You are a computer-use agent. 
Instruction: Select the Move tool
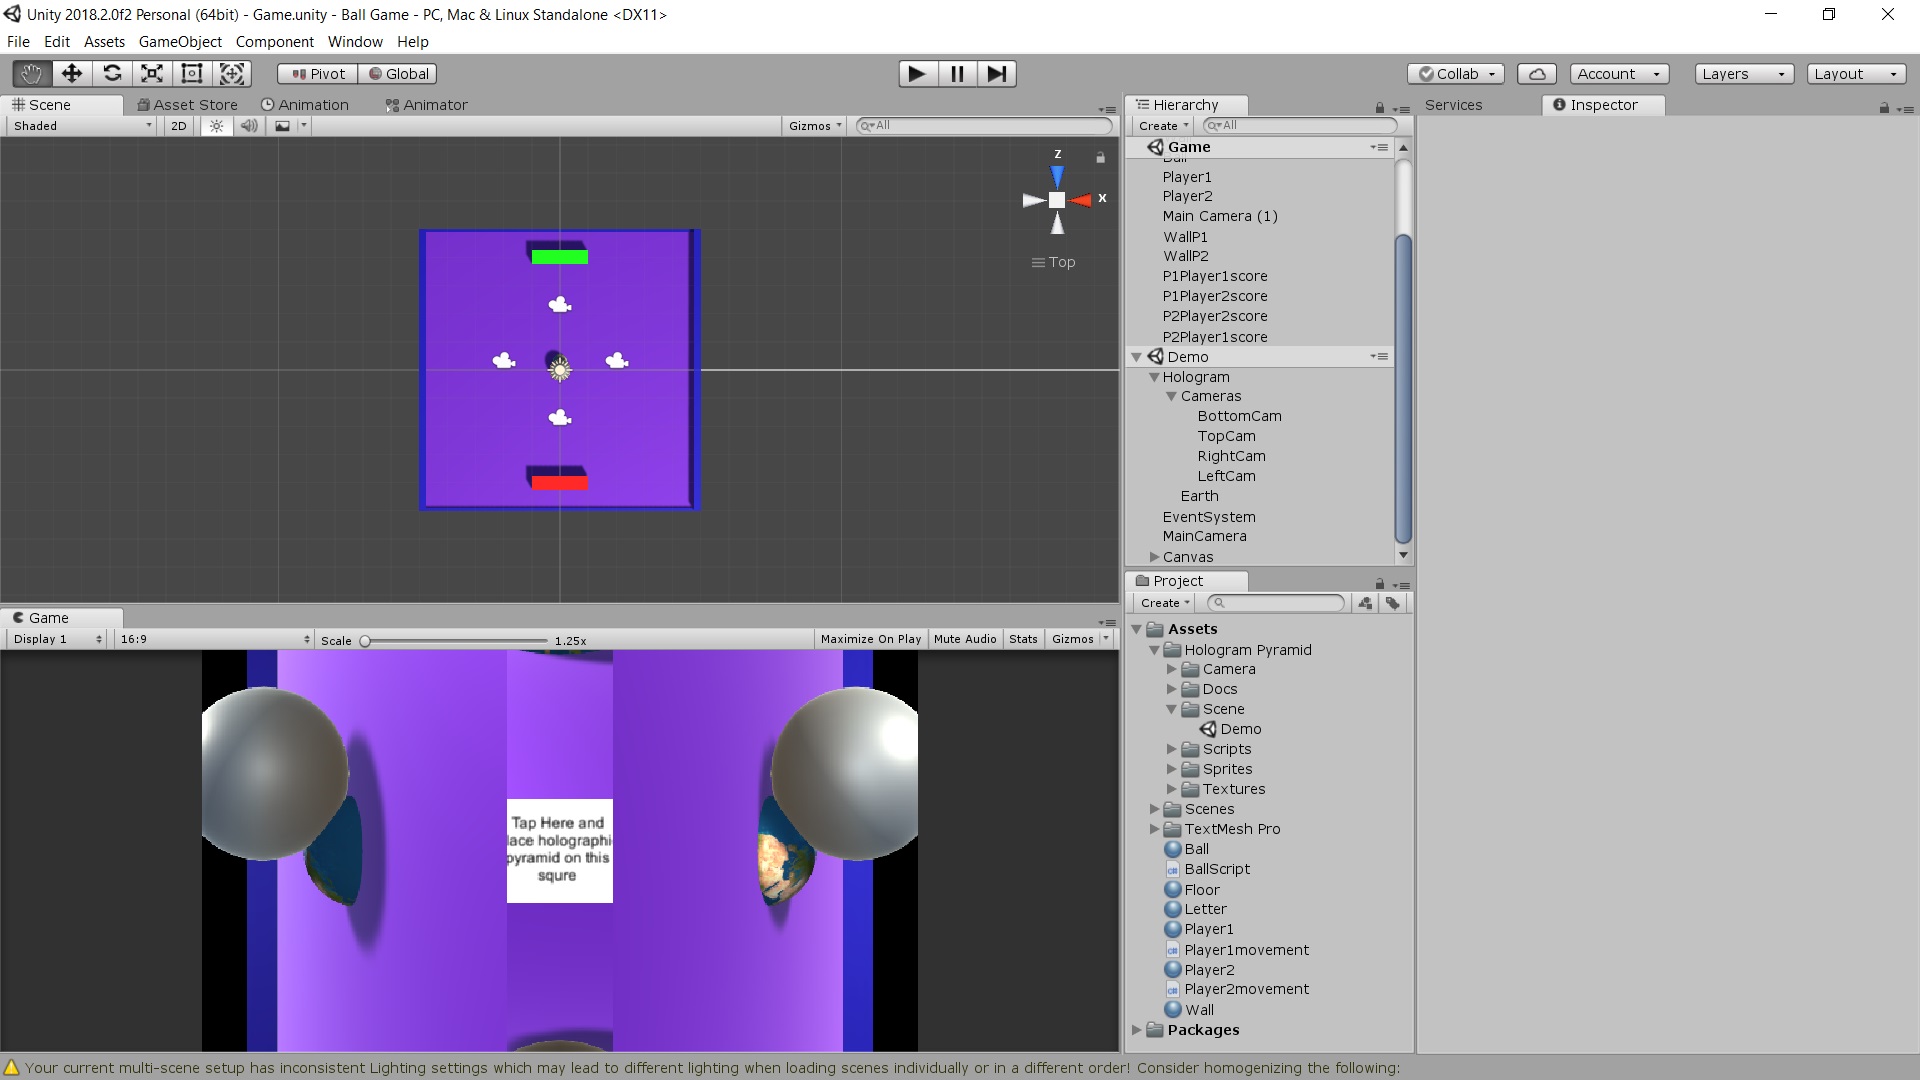[x=71, y=73]
